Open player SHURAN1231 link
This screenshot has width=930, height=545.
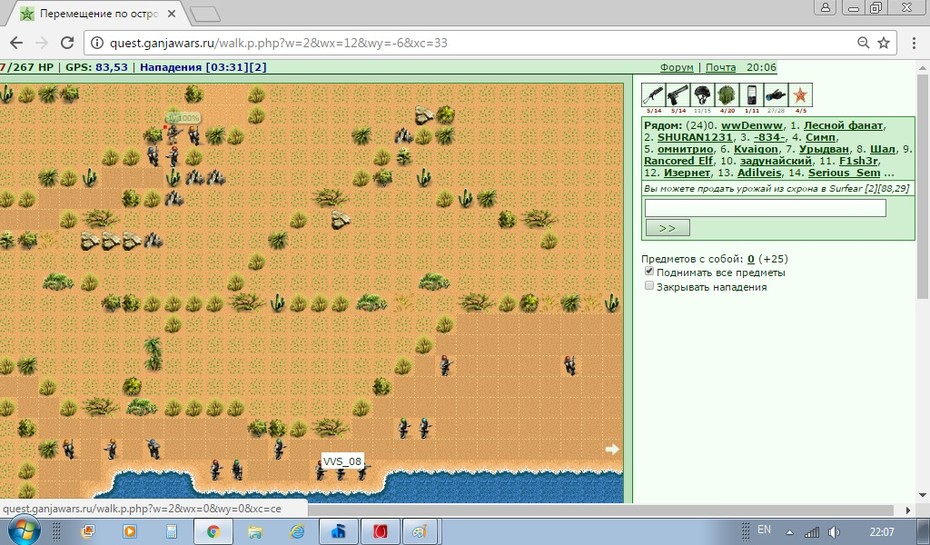[695, 138]
